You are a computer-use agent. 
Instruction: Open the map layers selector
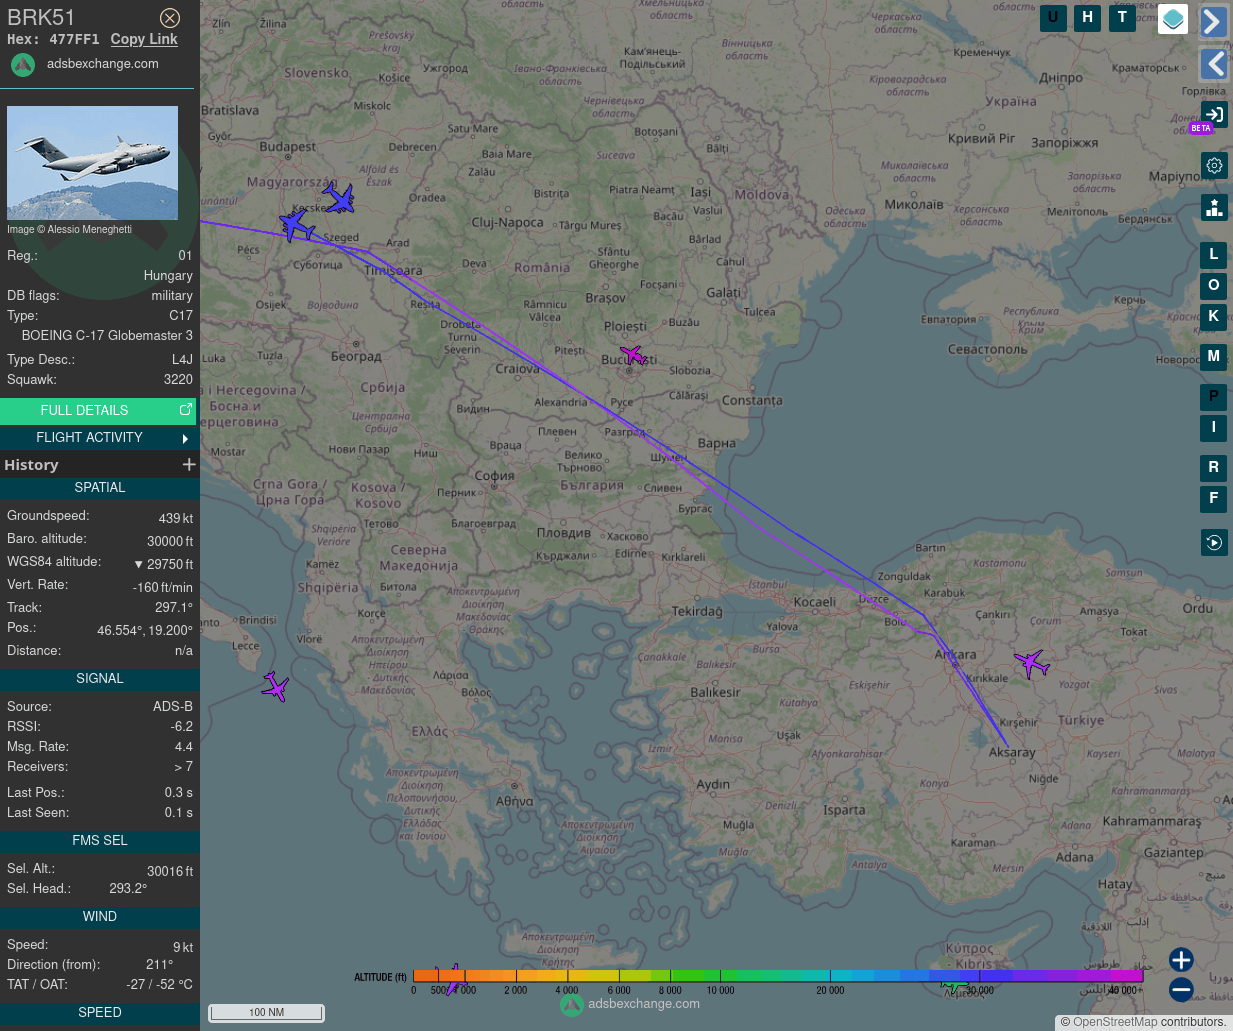tap(1173, 19)
